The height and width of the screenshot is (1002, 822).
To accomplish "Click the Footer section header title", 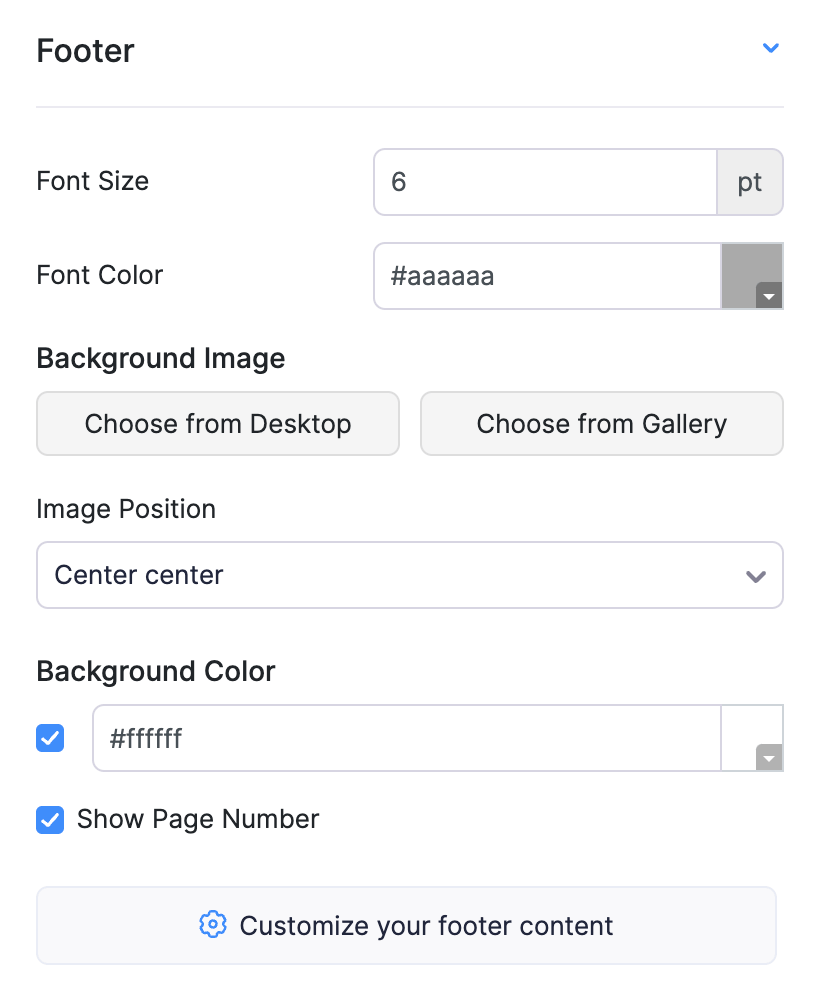I will pyautogui.click(x=86, y=51).
